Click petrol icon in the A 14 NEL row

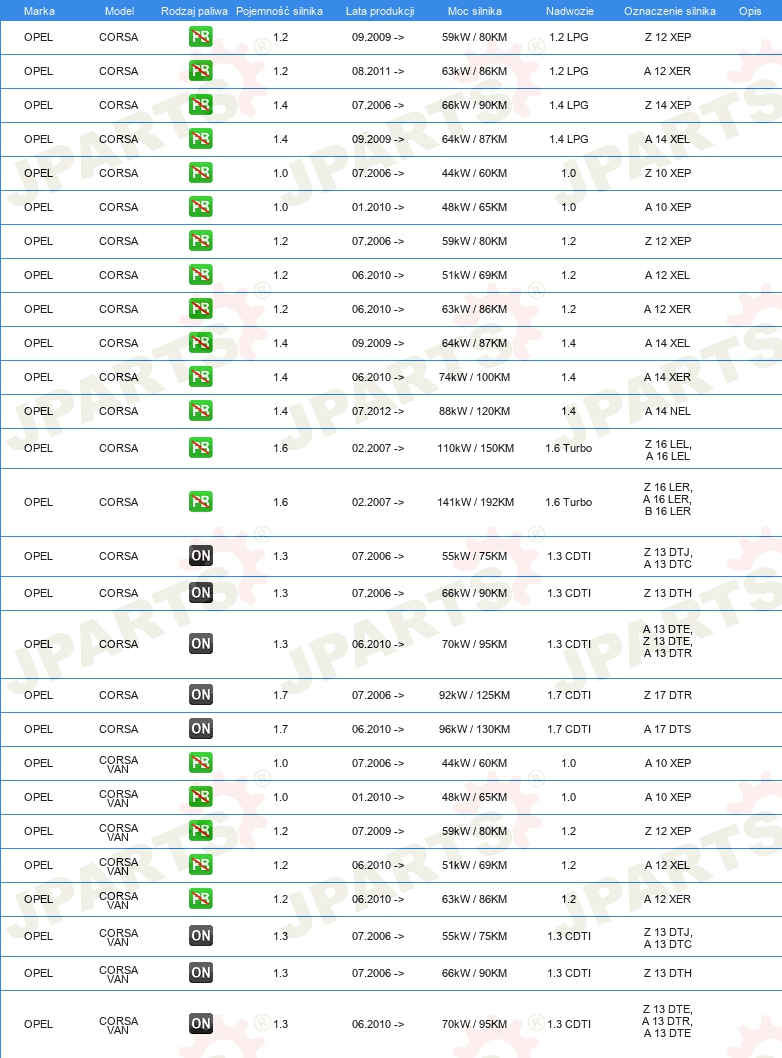pos(200,411)
